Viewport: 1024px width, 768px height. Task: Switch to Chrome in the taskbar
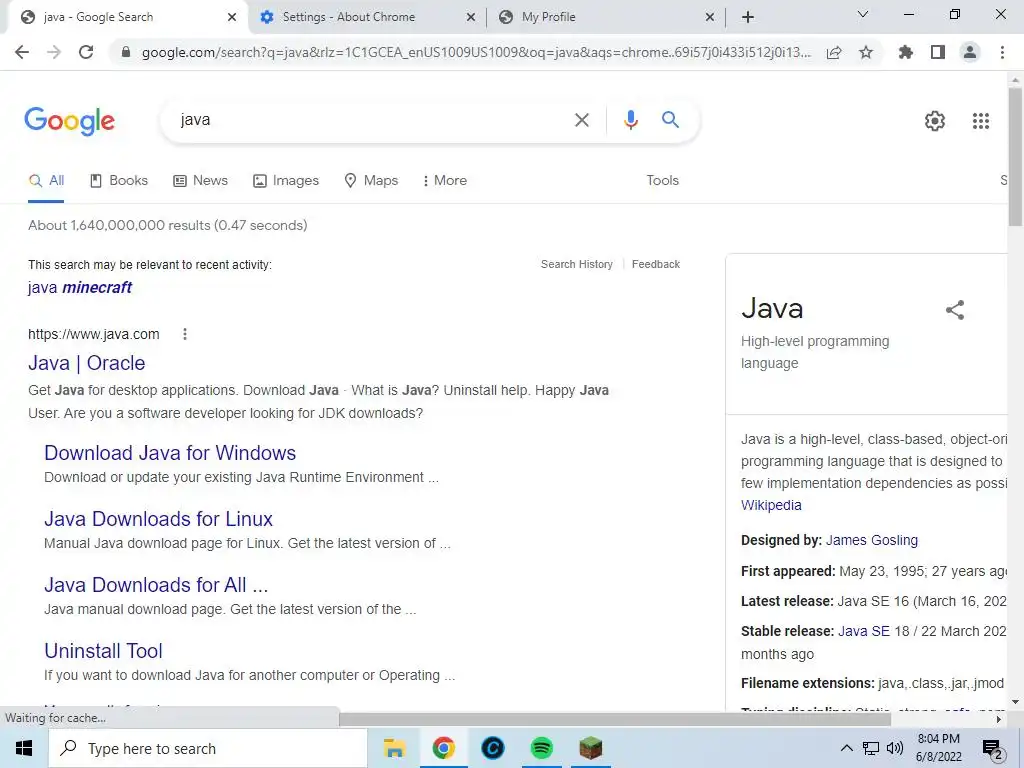tap(443, 748)
